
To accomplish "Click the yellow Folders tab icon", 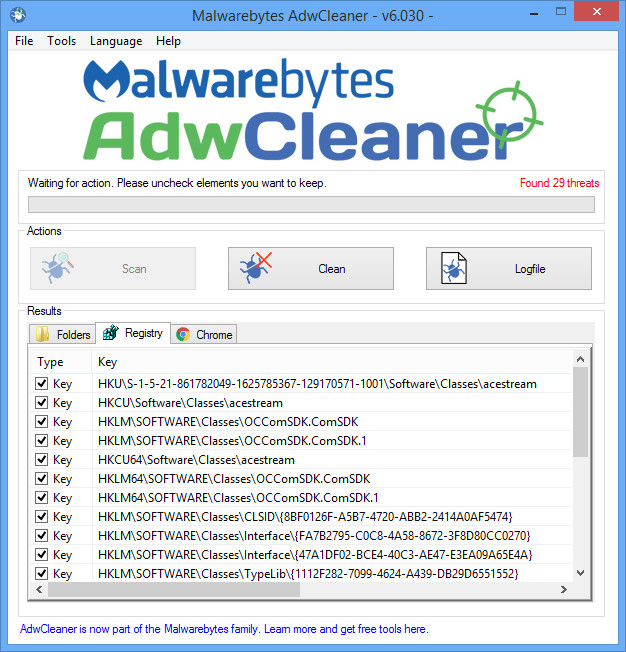I will (42, 334).
